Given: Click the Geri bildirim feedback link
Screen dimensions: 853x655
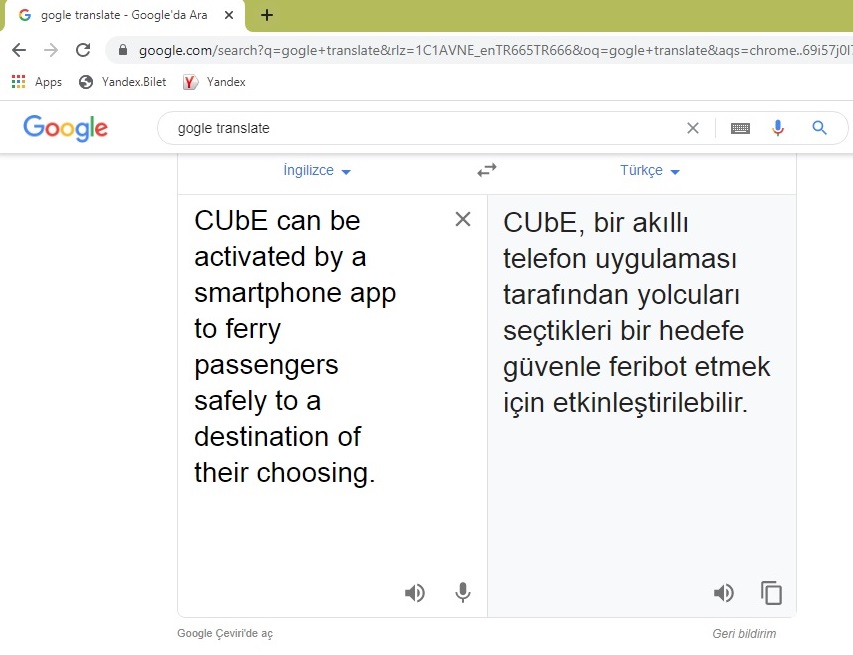Looking at the screenshot, I should (x=744, y=634).
